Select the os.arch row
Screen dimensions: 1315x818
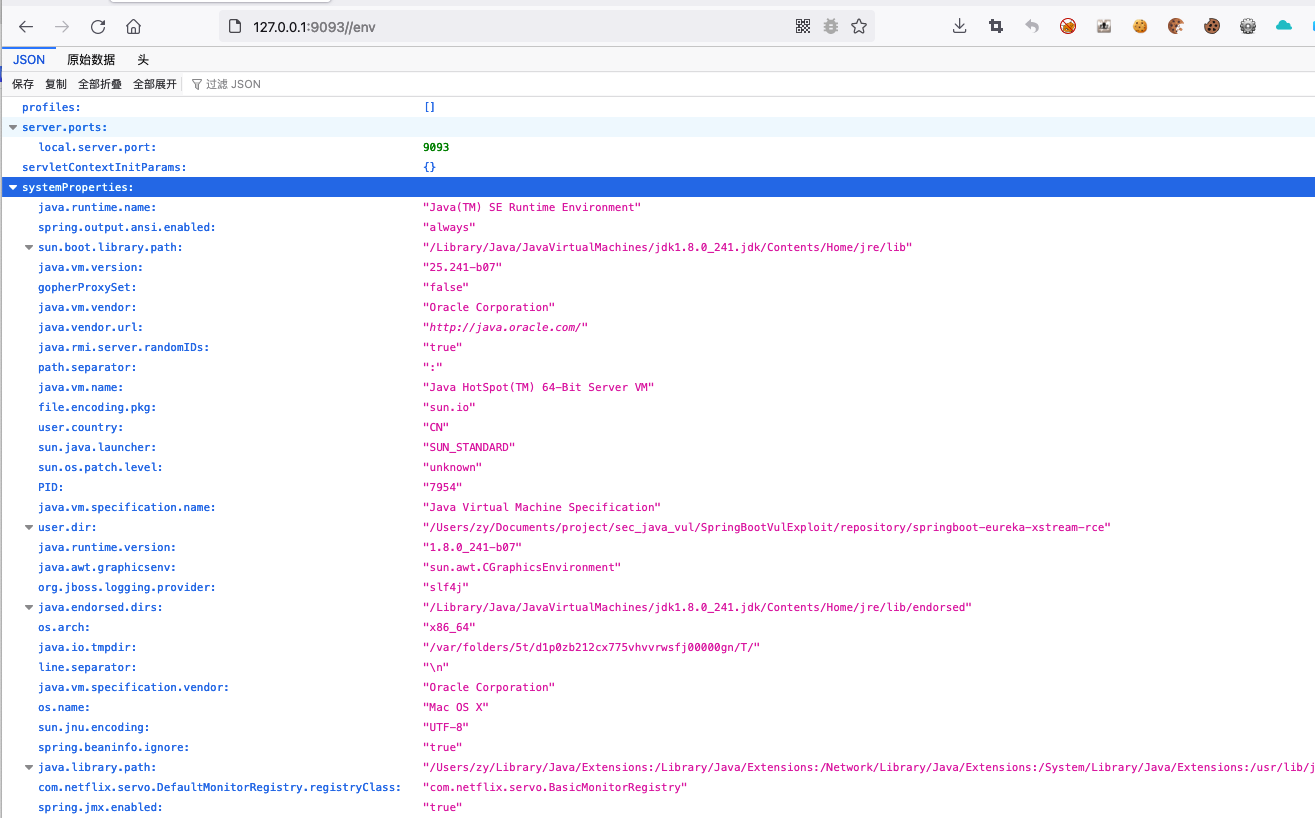pos(657,627)
